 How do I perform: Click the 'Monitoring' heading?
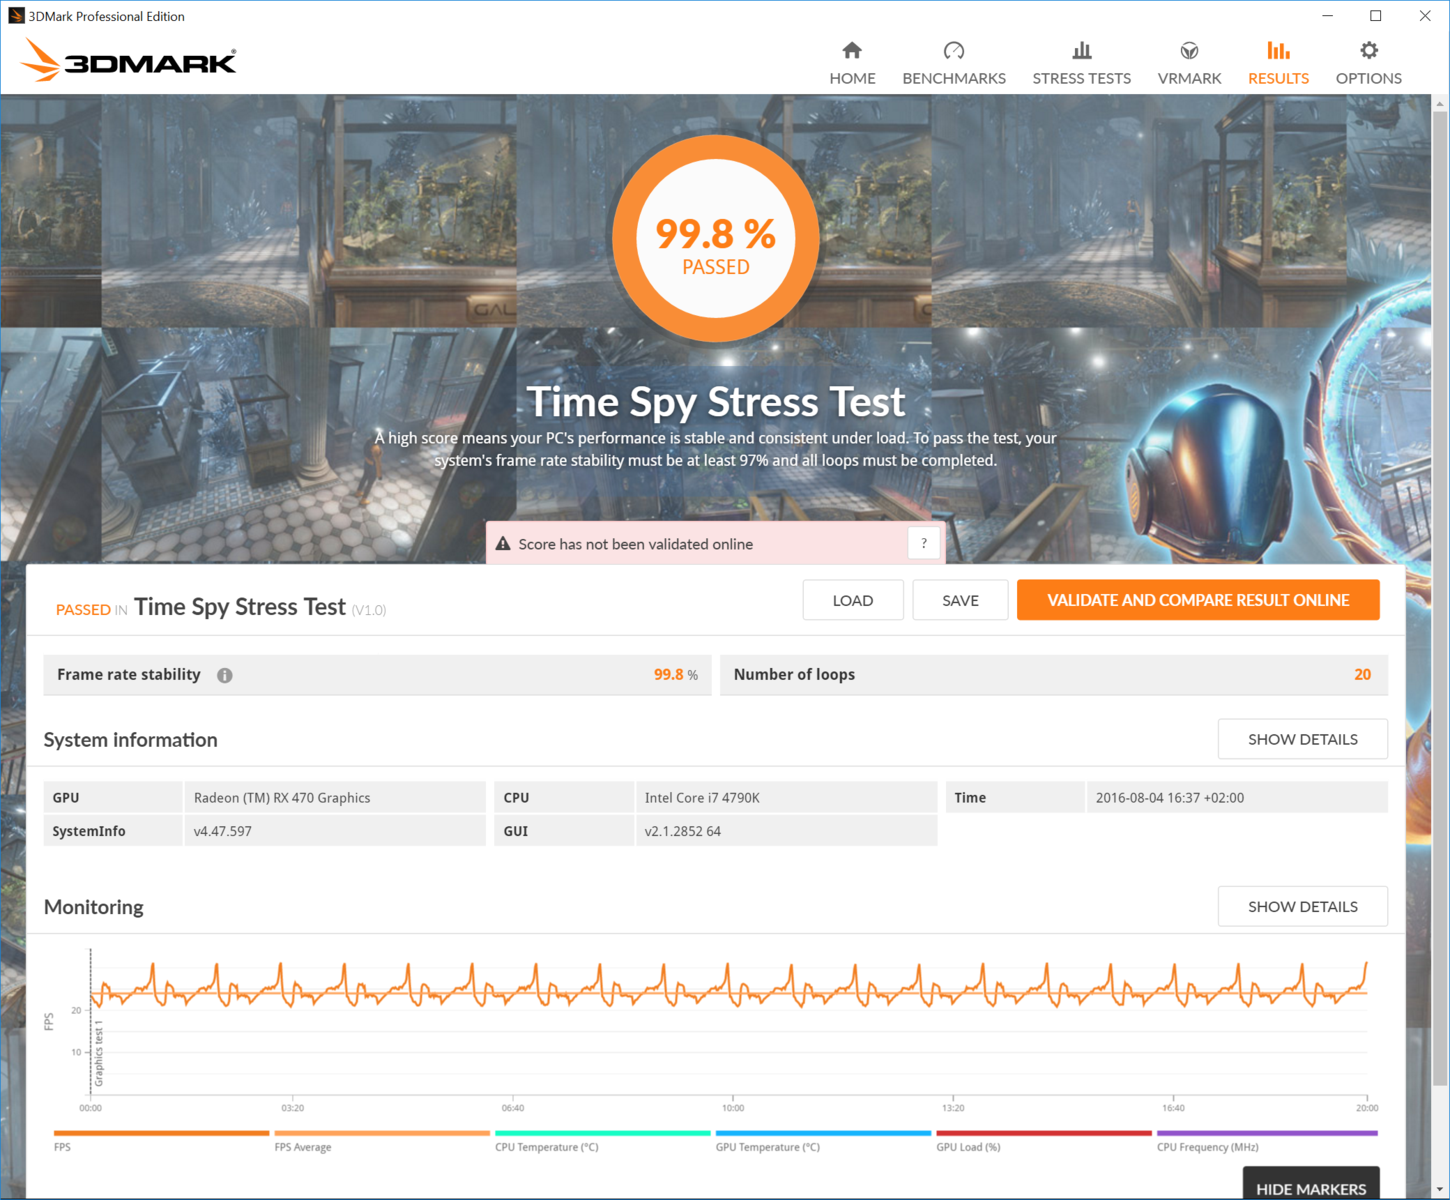[94, 907]
